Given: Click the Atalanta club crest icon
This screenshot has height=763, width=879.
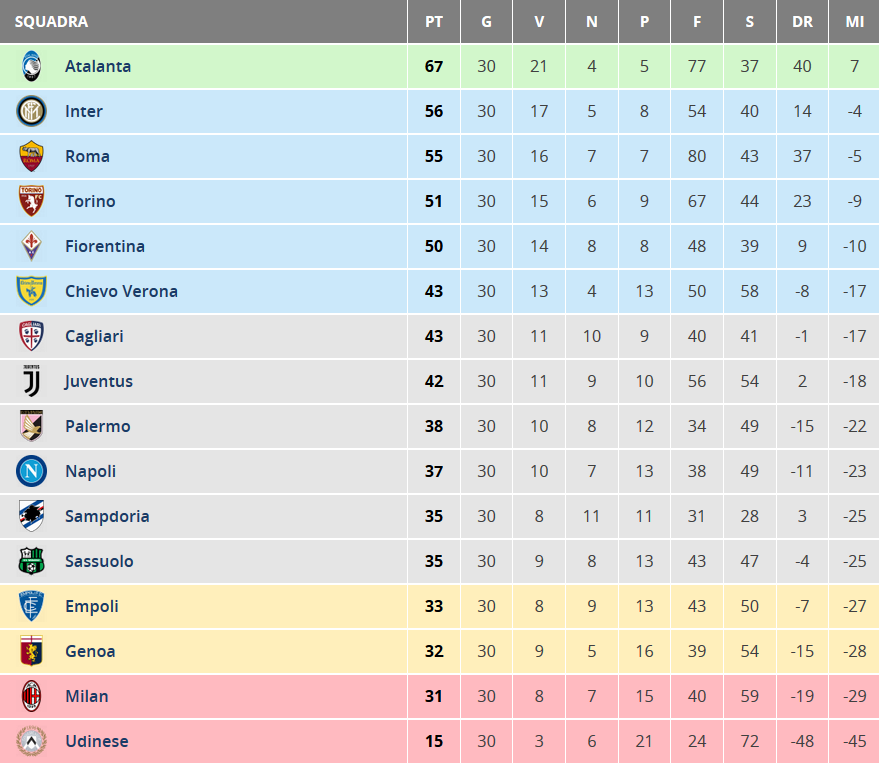Looking at the screenshot, I should 31,66.
